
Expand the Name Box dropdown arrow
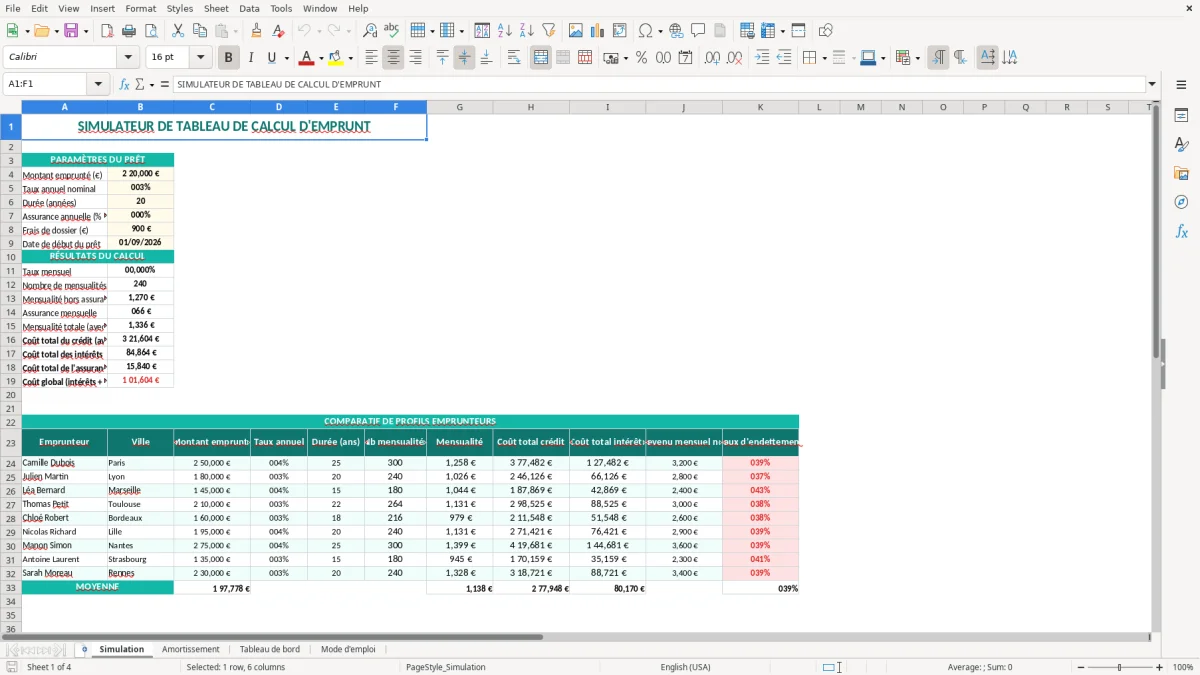pos(98,85)
